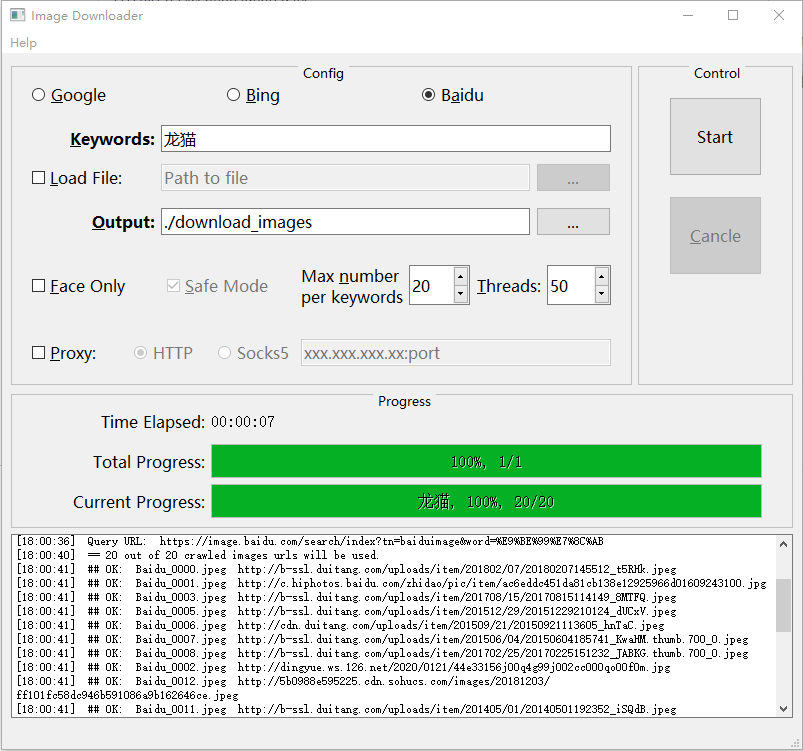Click the Total Progress bar
803x751 pixels.
(x=487, y=461)
